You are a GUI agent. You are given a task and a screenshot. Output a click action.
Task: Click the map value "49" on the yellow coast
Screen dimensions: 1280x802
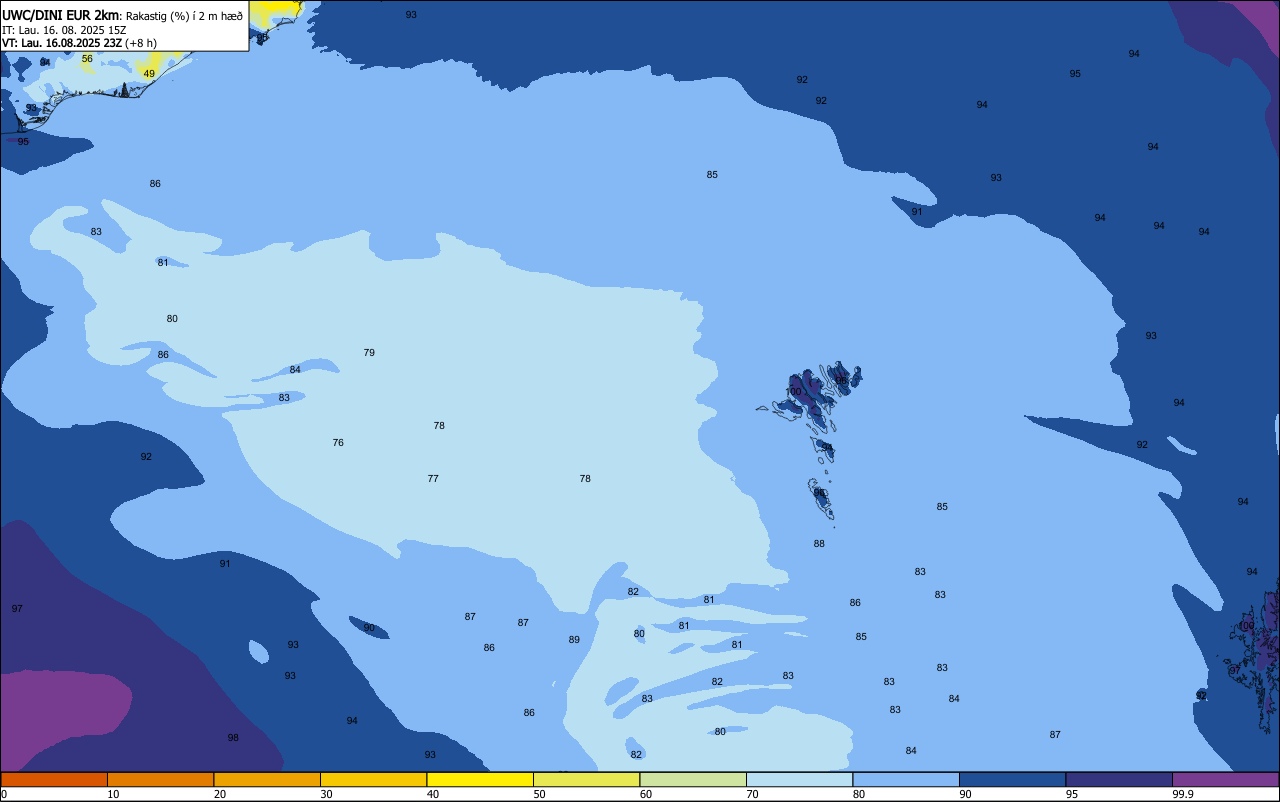click(149, 74)
